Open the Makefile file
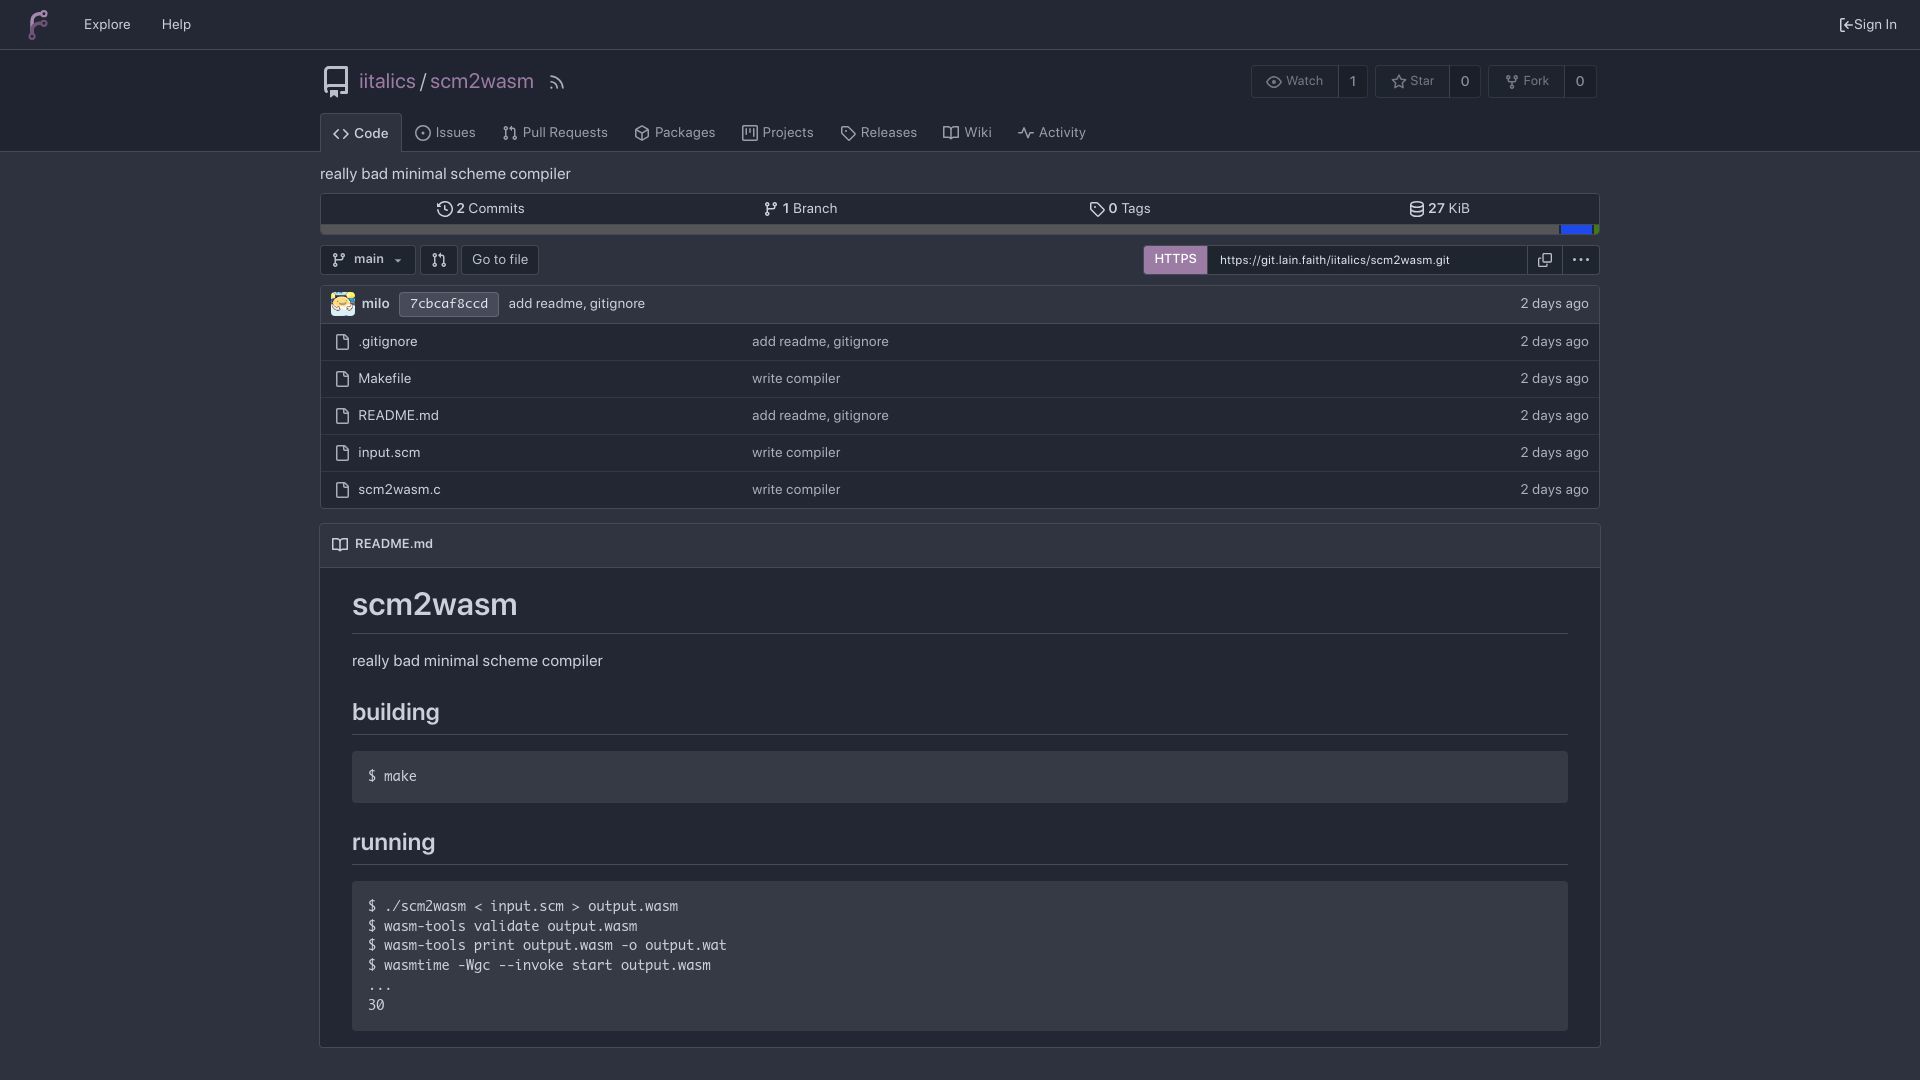The width and height of the screenshot is (1920, 1080). [x=384, y=379]
